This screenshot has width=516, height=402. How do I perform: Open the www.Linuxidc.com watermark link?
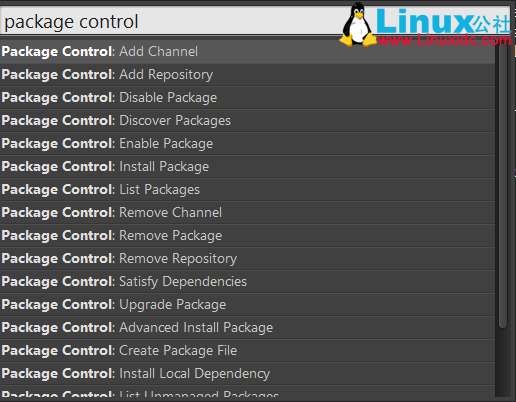(x=444, y=40)
